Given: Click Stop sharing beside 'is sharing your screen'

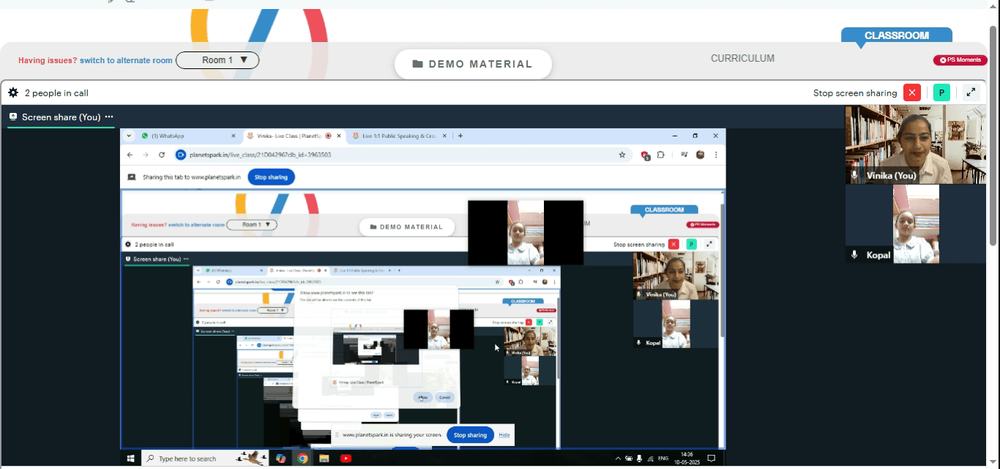Looking at the screenshot, I should [x=470, y=435].
